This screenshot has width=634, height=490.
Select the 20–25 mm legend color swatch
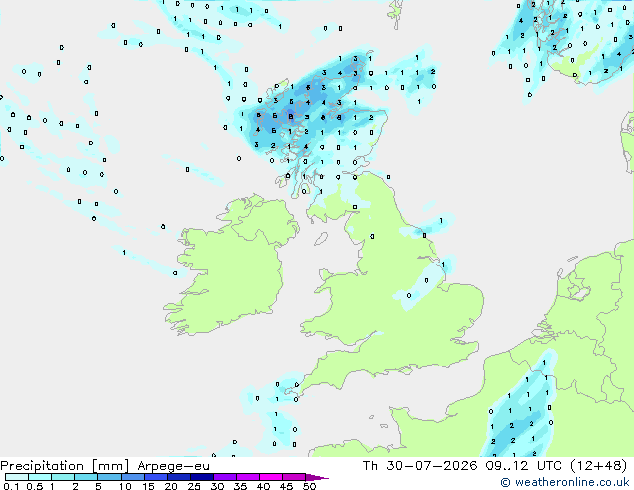[178, 477]
